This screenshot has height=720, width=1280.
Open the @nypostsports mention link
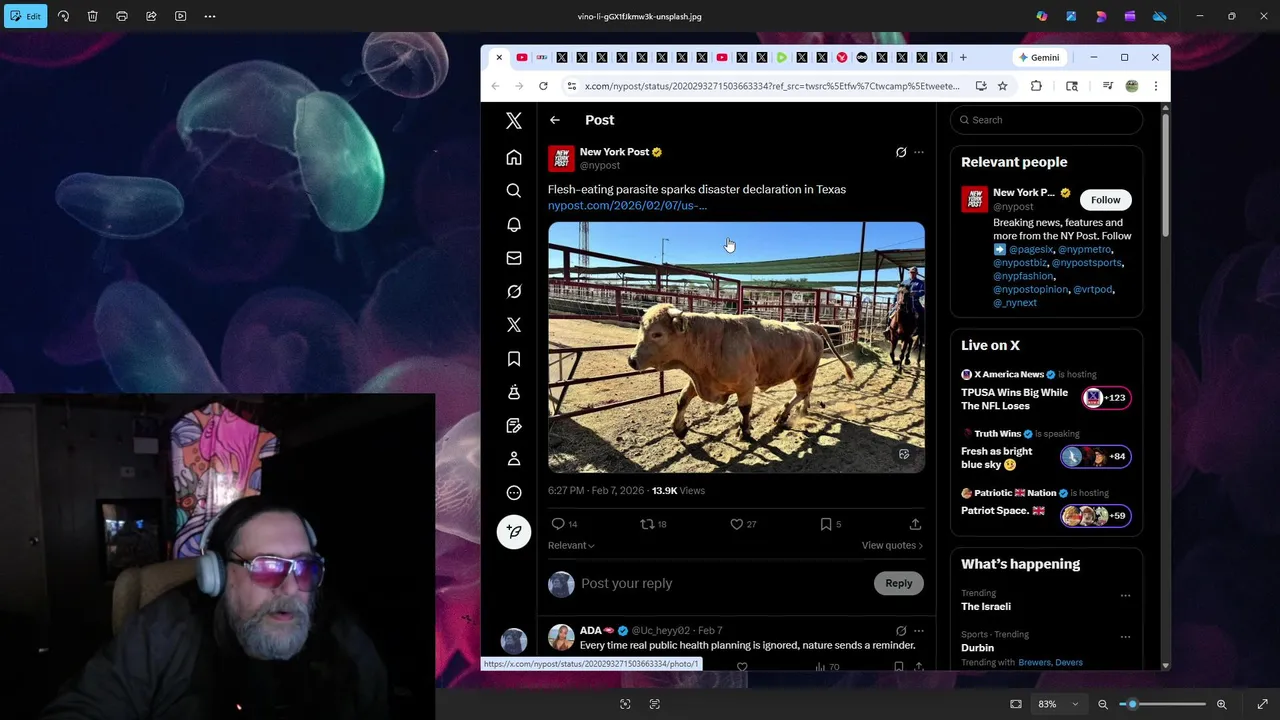[1086, 262]
